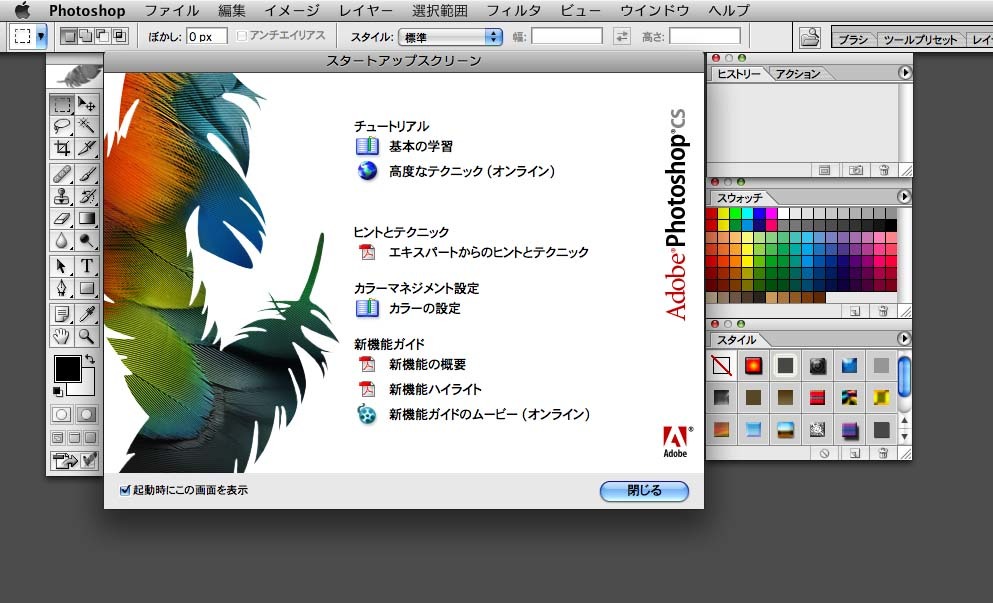This screenshot has width=993, height=603.
Task: Swap foreground and background colors
Action: click(90, 359)
